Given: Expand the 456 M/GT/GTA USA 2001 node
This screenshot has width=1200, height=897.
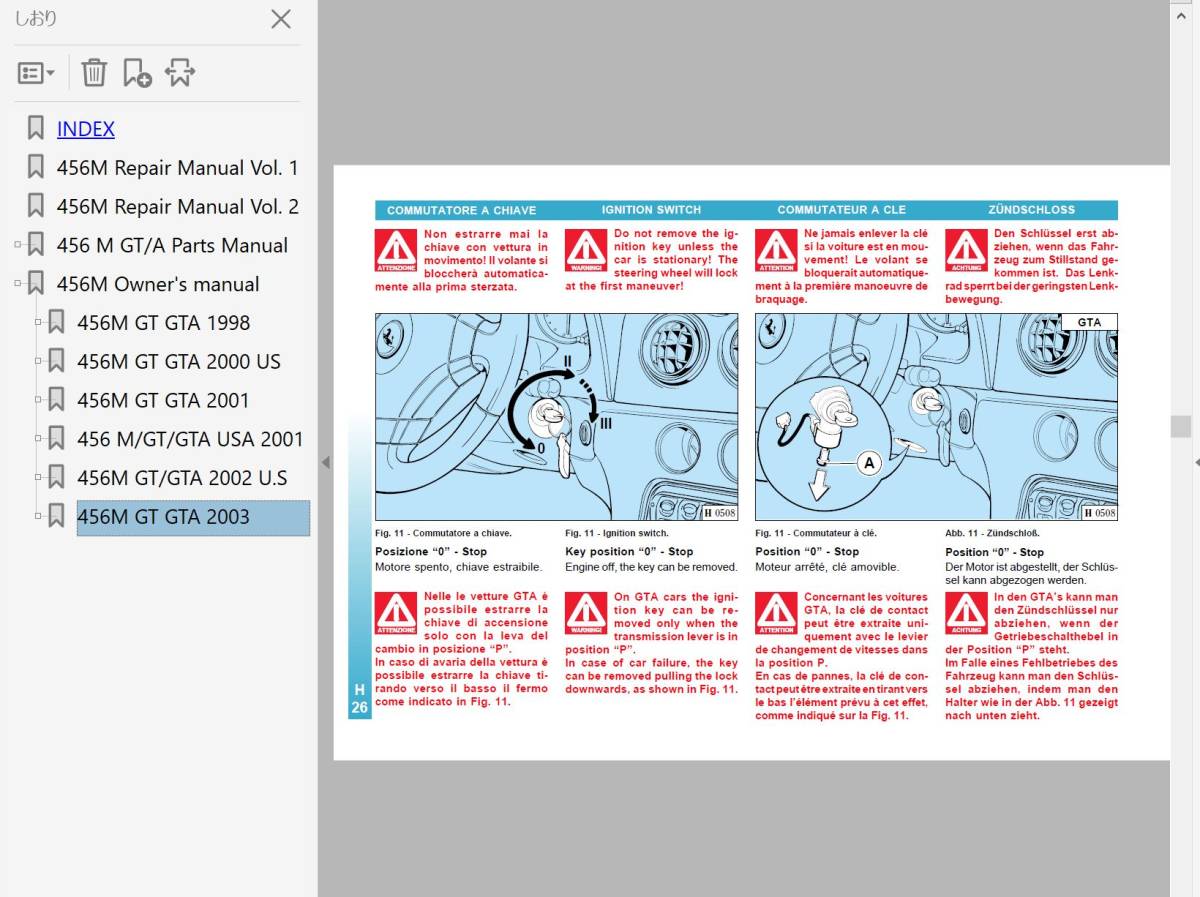Looking at the screenshot, I should (39, 439).
